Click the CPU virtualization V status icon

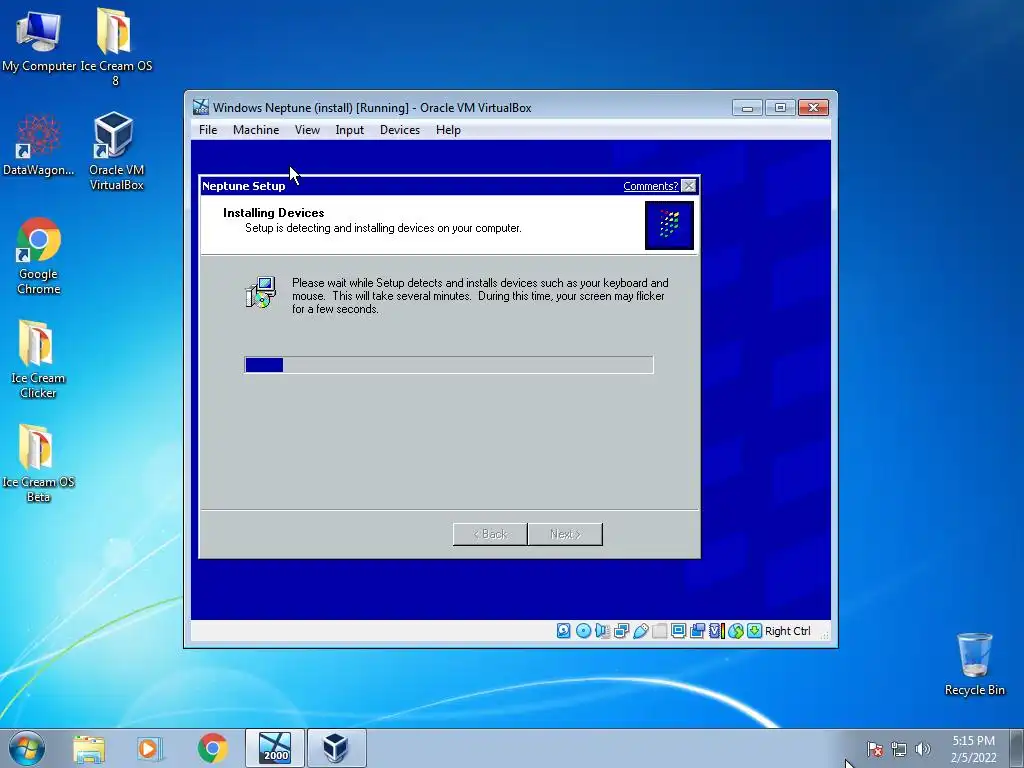click(716, 630)
